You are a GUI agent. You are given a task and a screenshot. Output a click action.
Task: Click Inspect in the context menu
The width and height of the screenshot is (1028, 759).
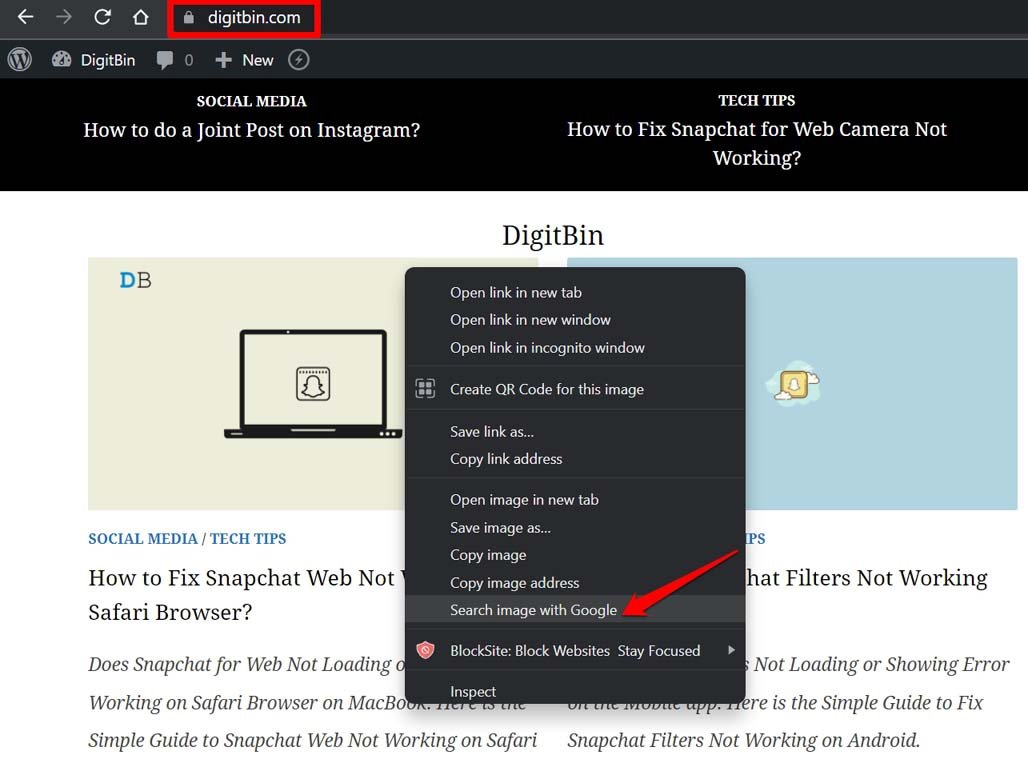tap(473, 691)
